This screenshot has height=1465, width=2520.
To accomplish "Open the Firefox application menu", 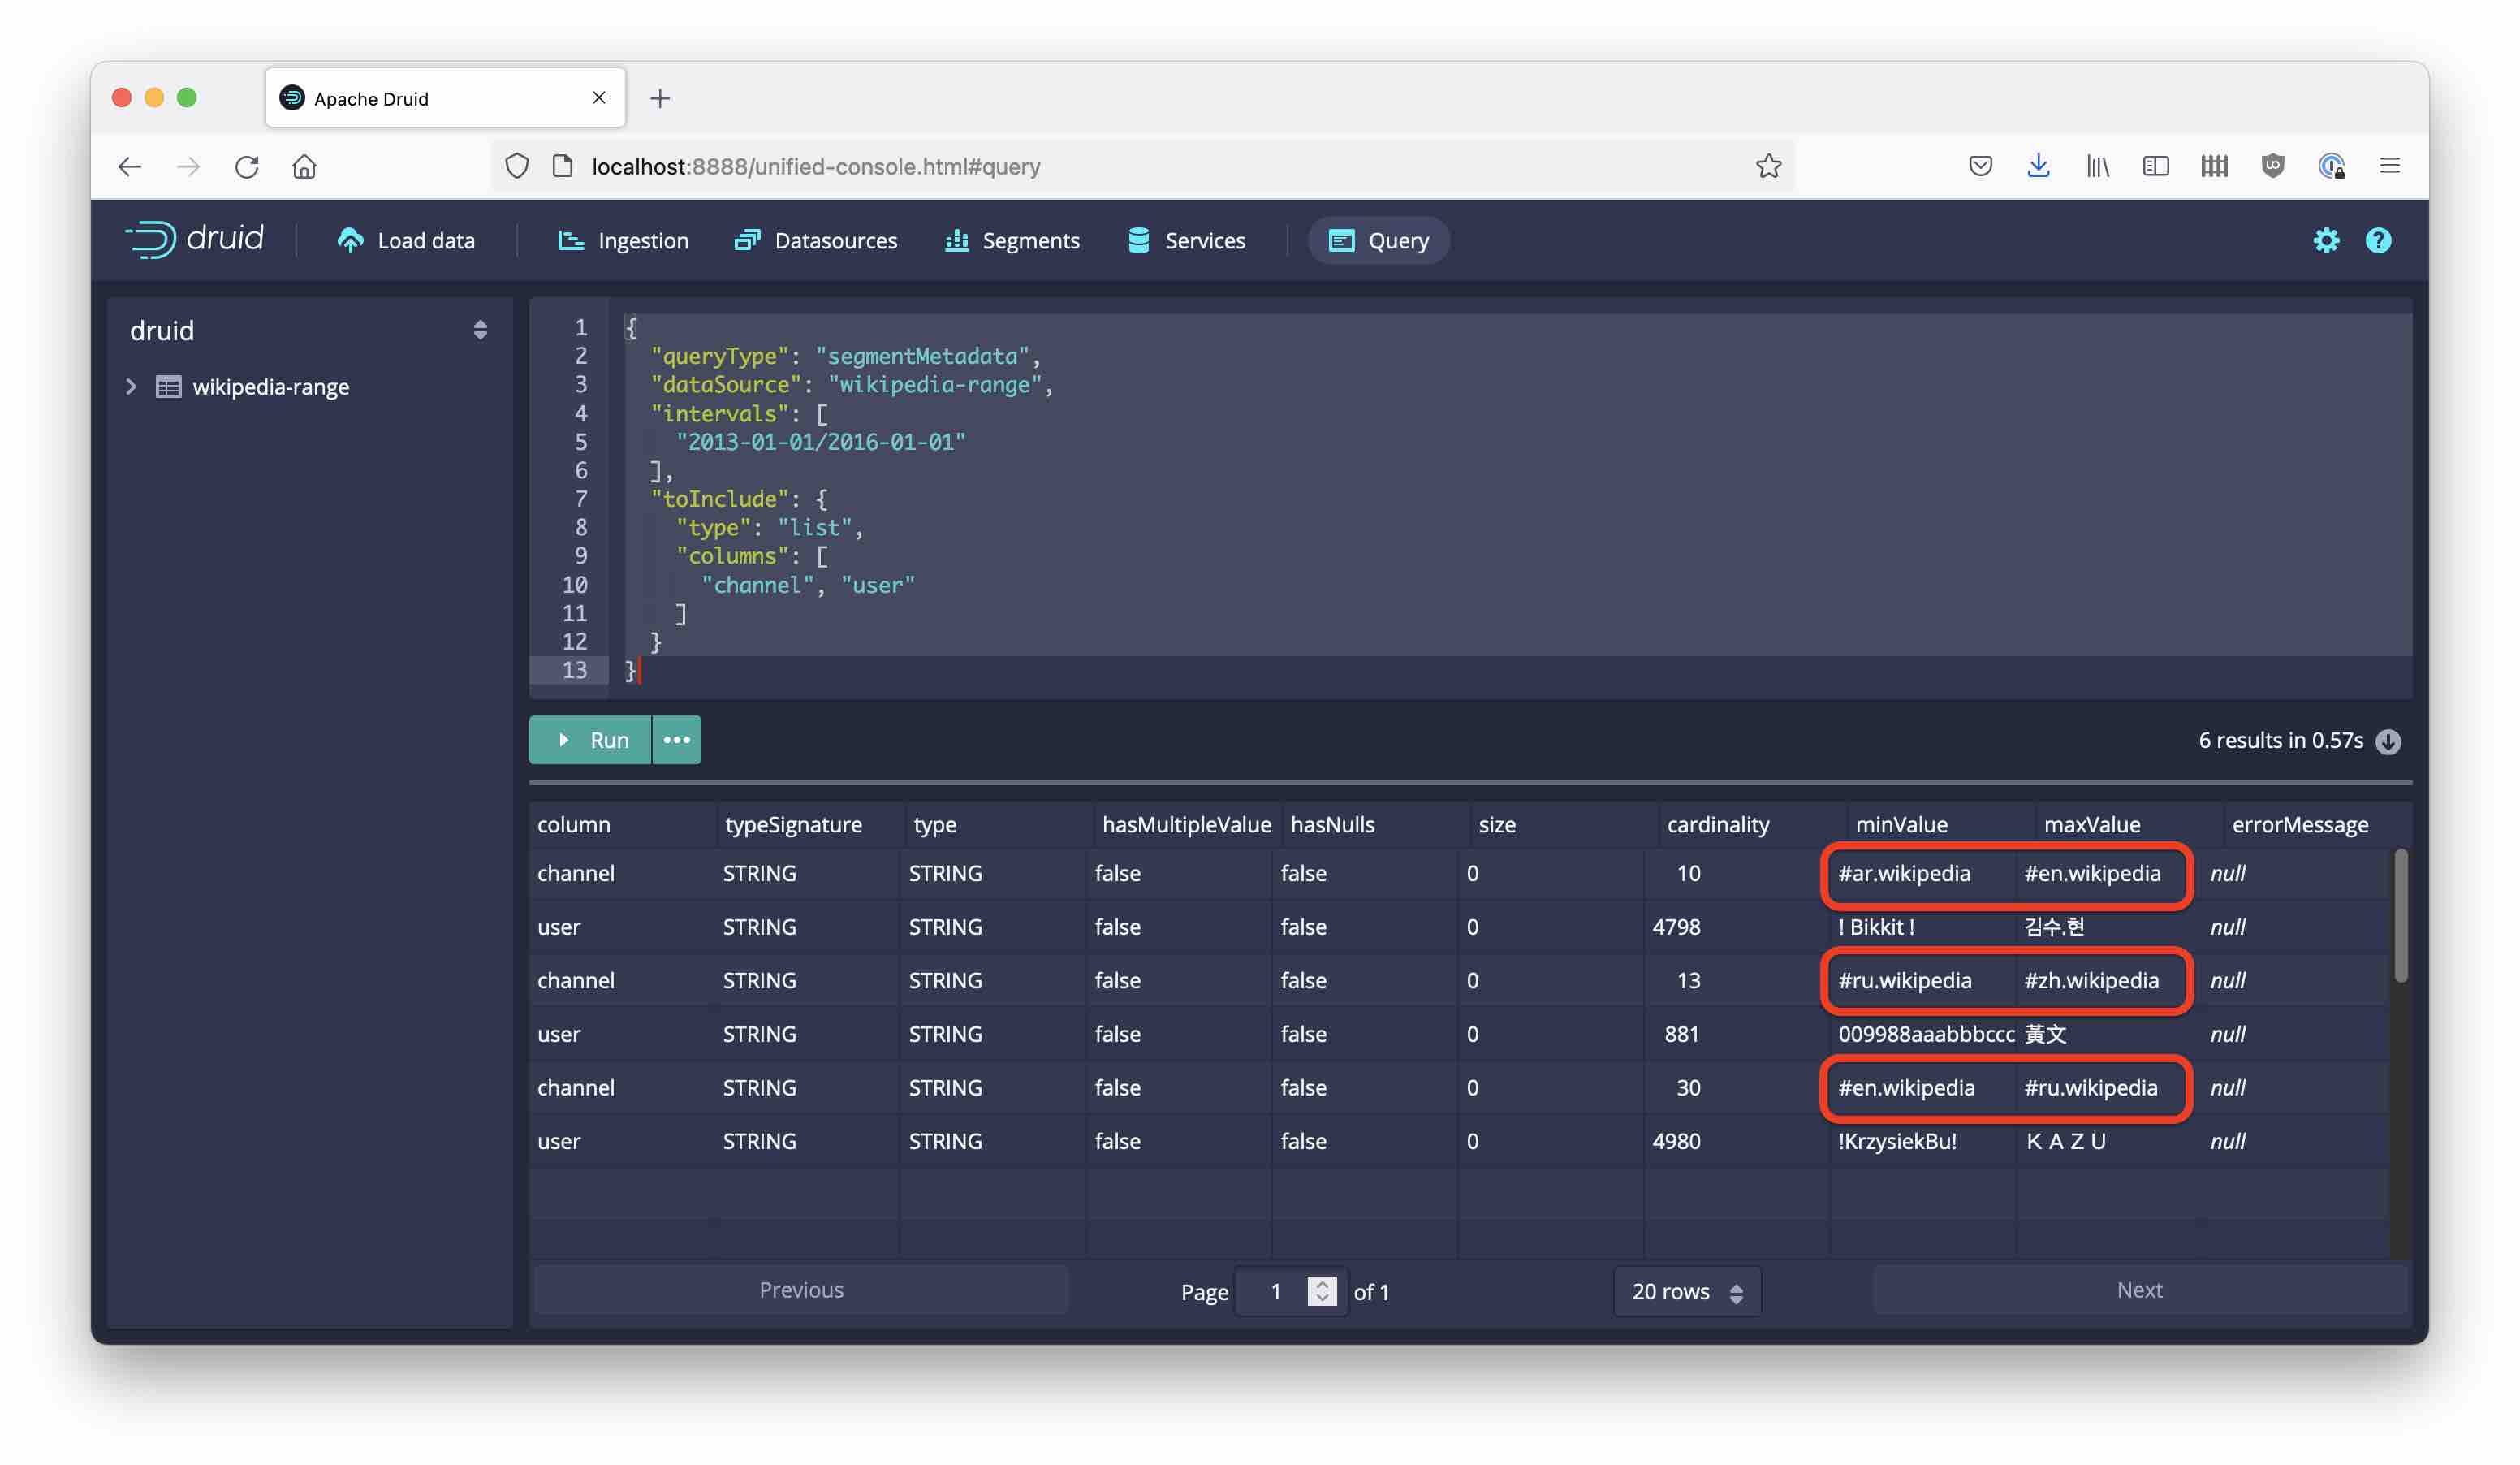I will click(2390, 166).
